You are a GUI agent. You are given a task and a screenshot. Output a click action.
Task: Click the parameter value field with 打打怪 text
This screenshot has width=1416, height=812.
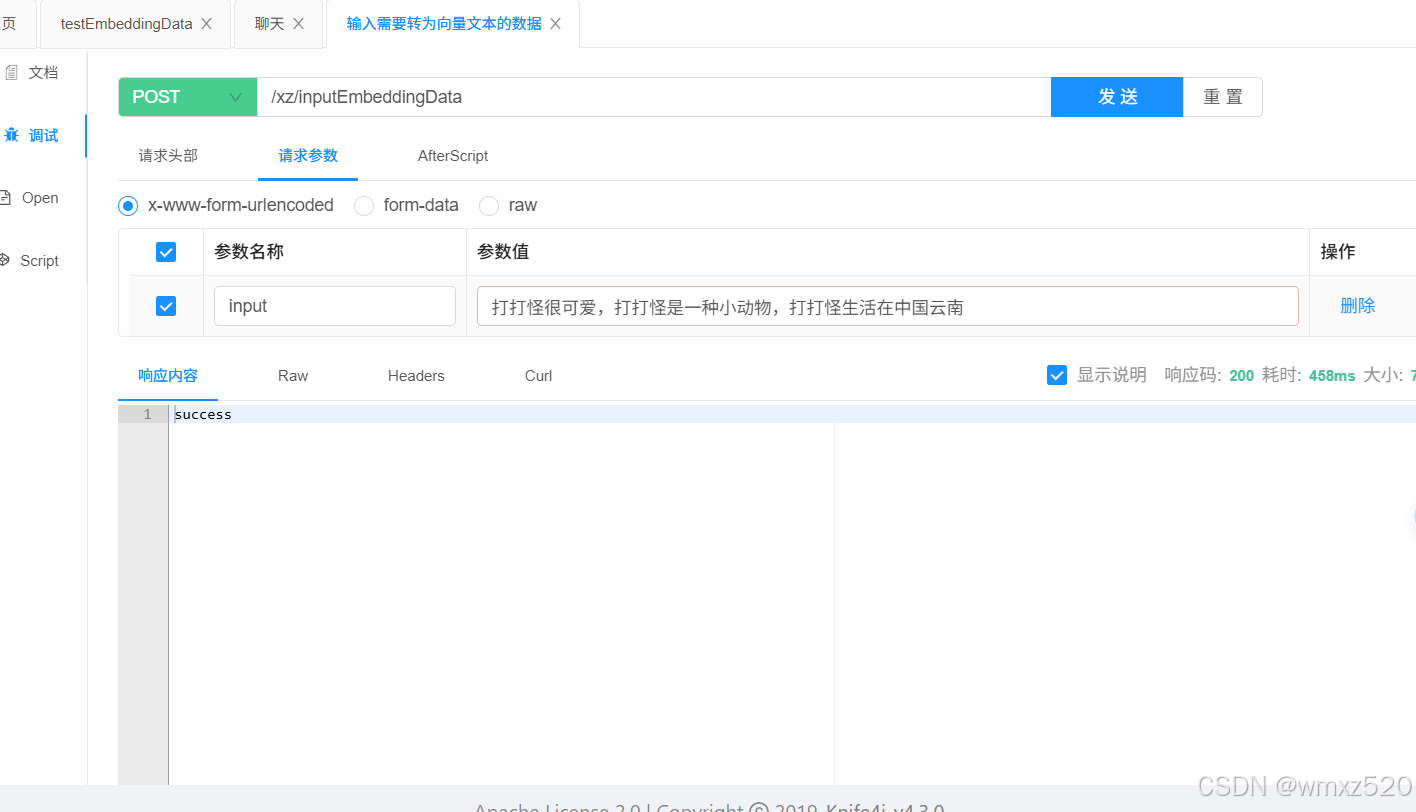click(x=888, y=306)
